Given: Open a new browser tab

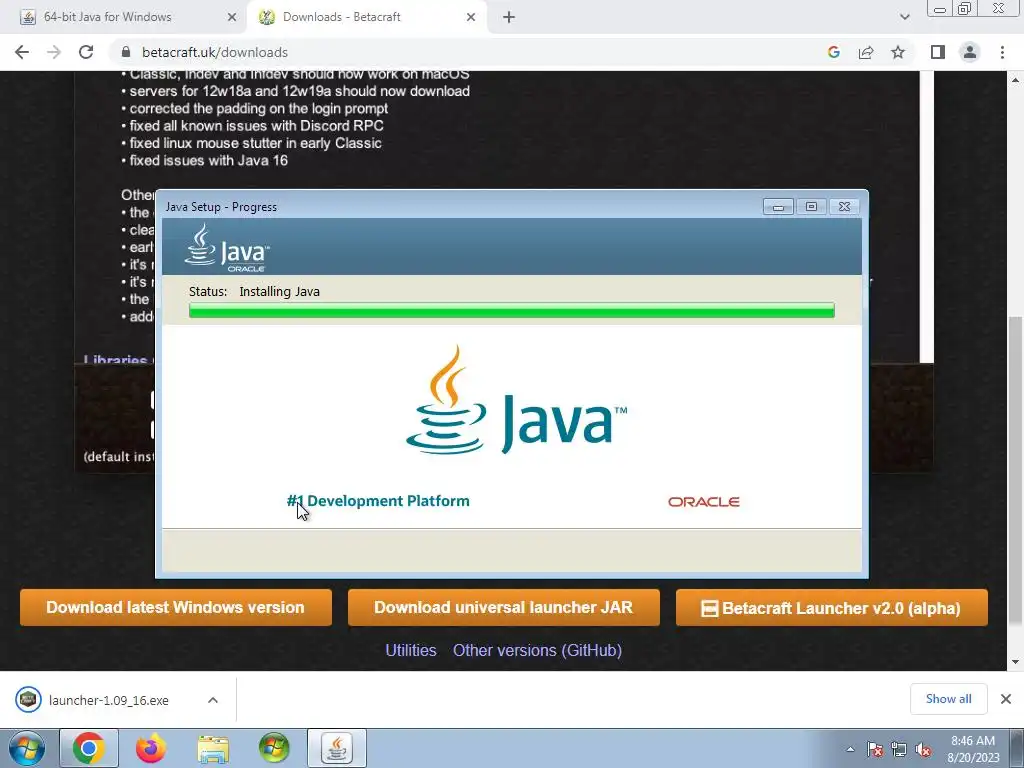Looking at the screenshot, I should (x=509, y=18).
